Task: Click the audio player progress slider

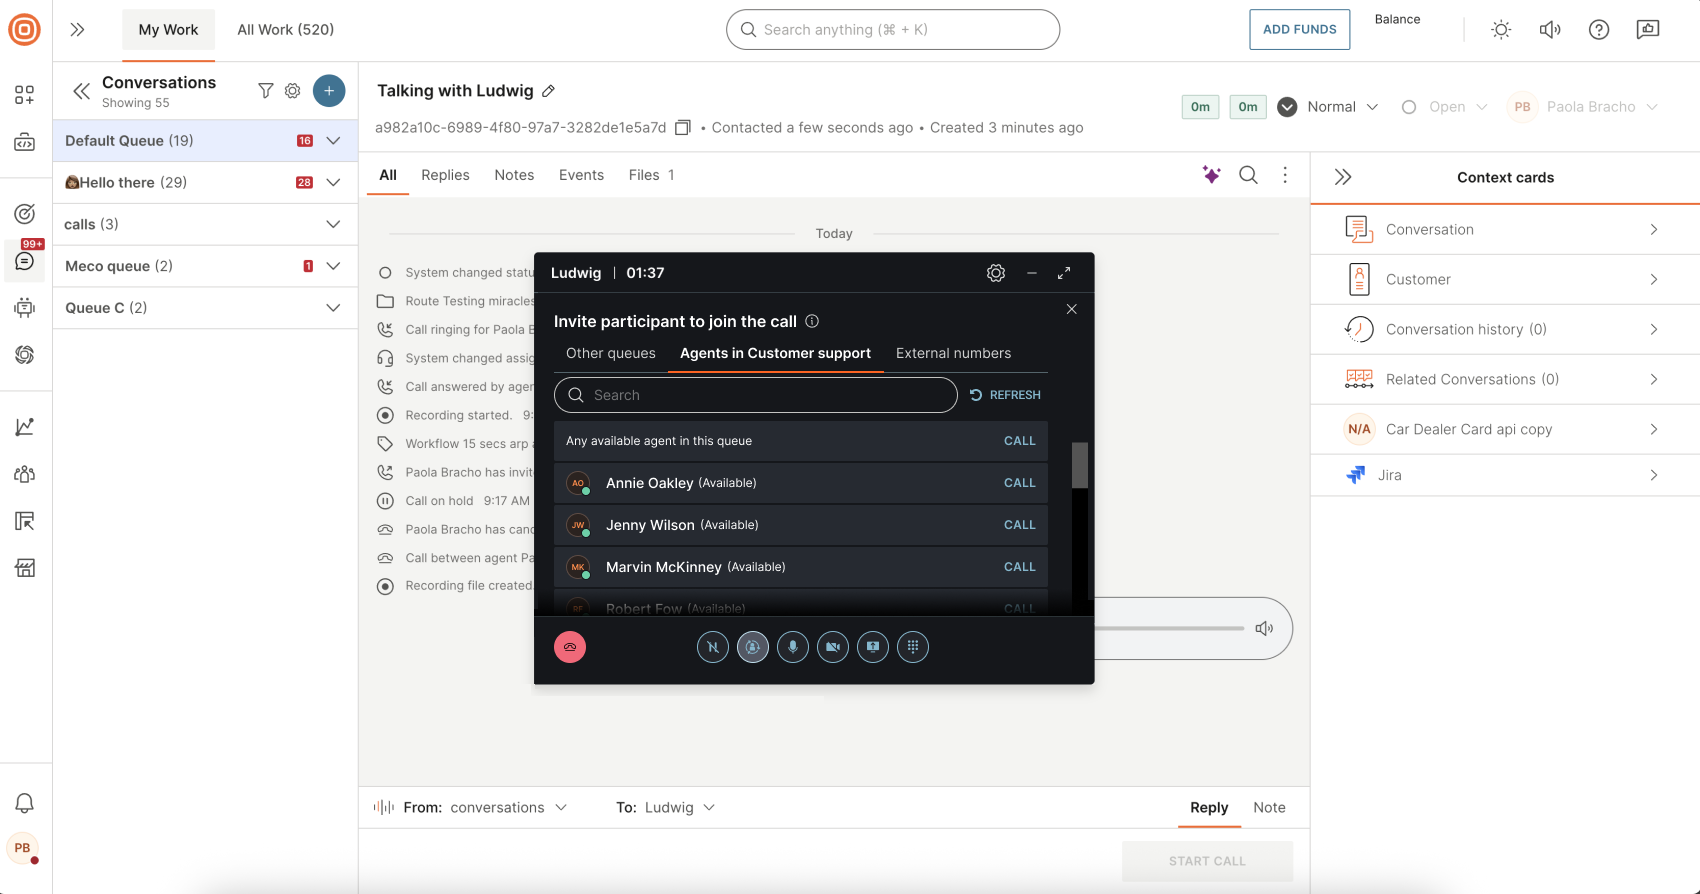Action: (1170, 628)
